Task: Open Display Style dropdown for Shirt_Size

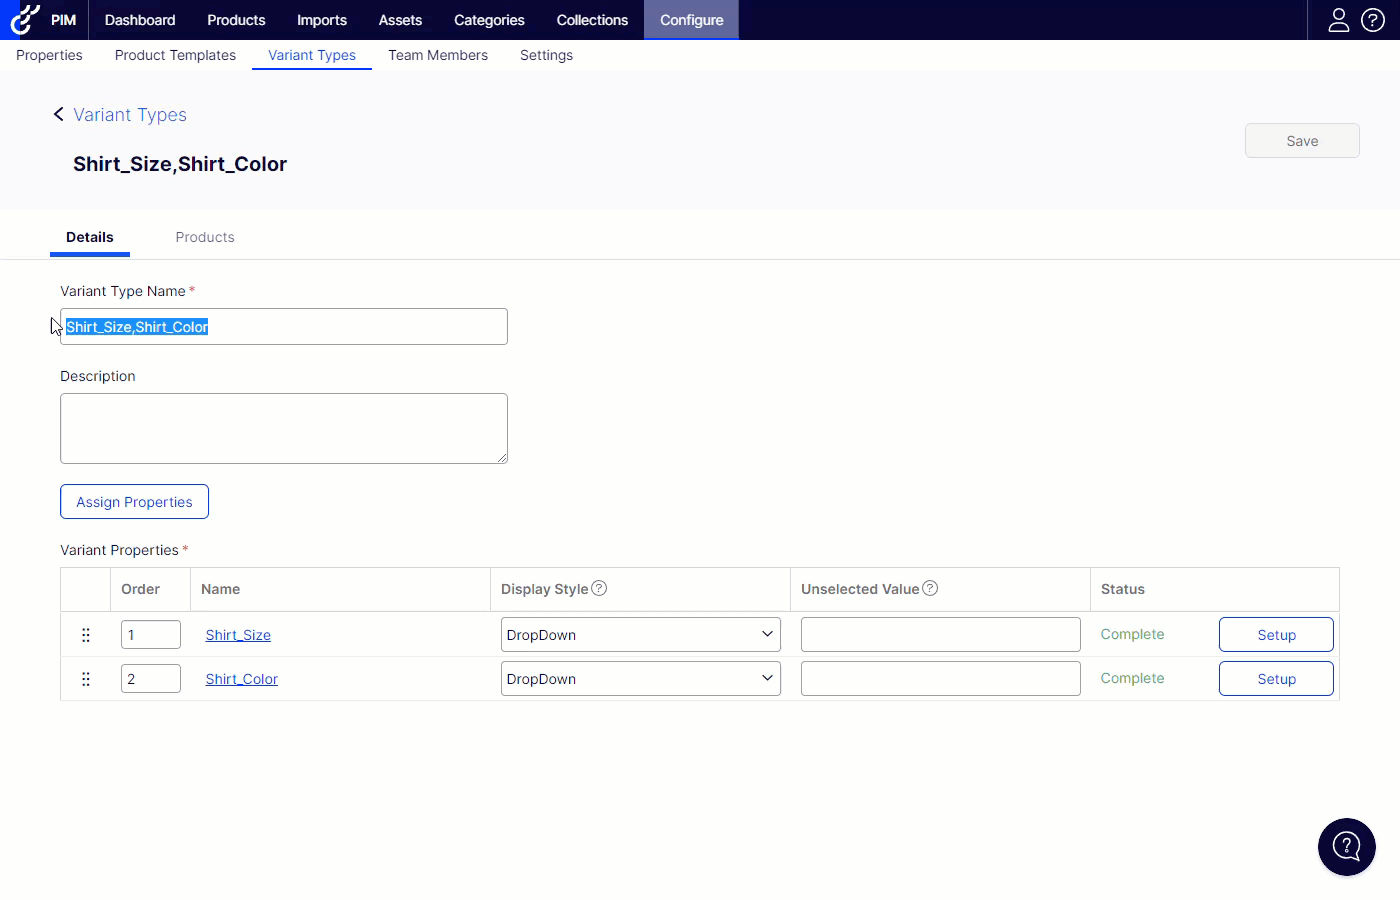Action: [x=640, y=635]
